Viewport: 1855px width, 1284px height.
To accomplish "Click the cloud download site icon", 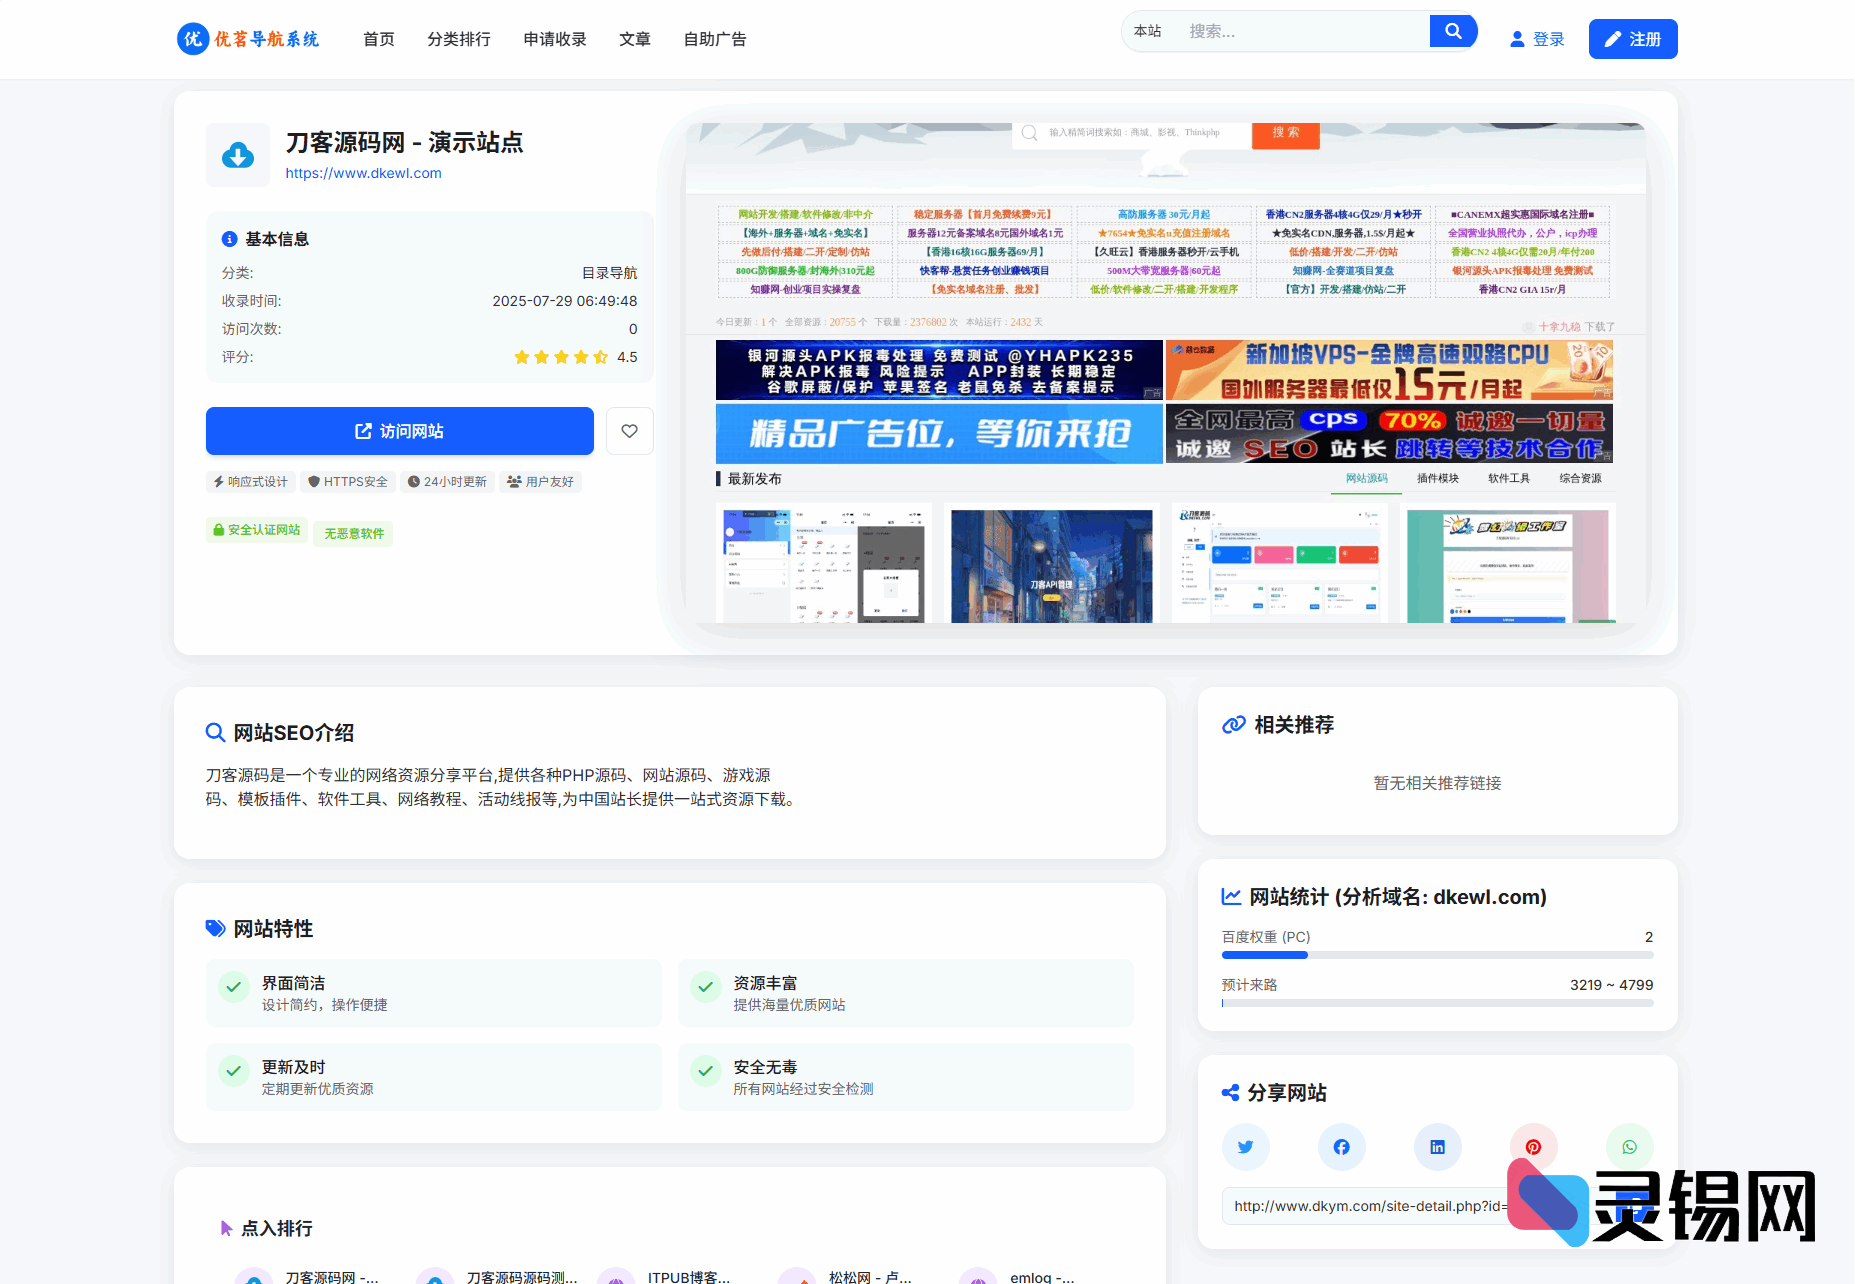I will click(238, 155).
